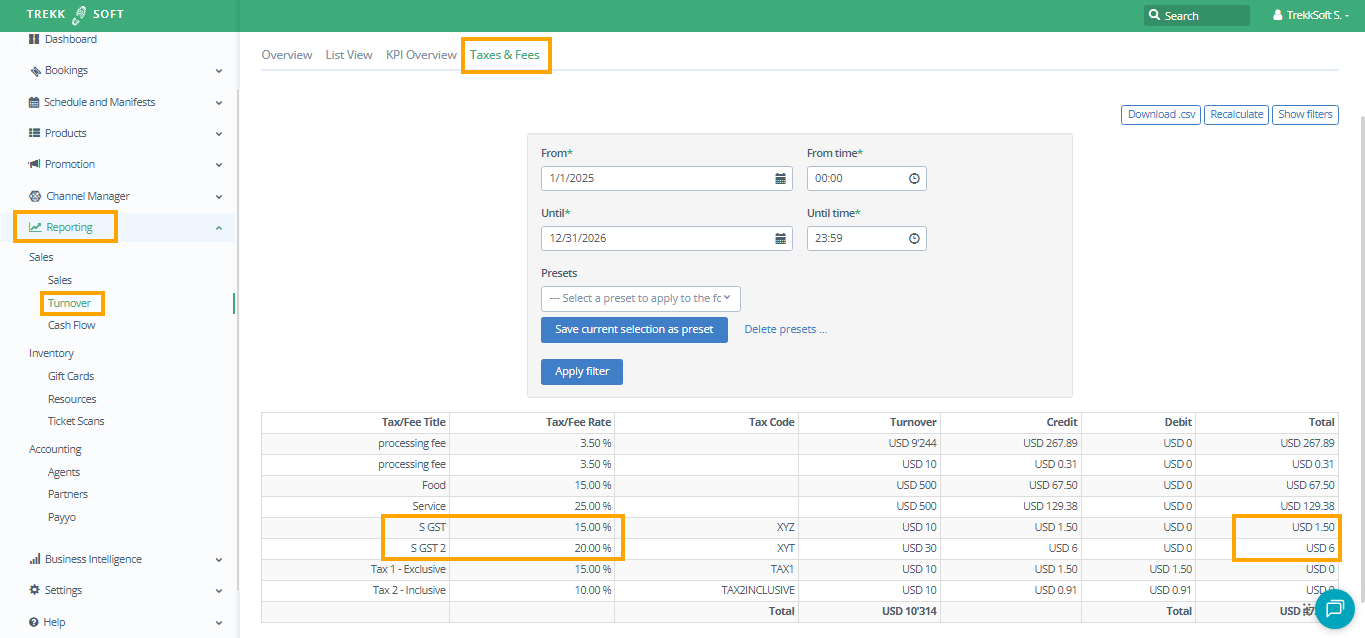Click the Download .csv button

coord(1161,115)
